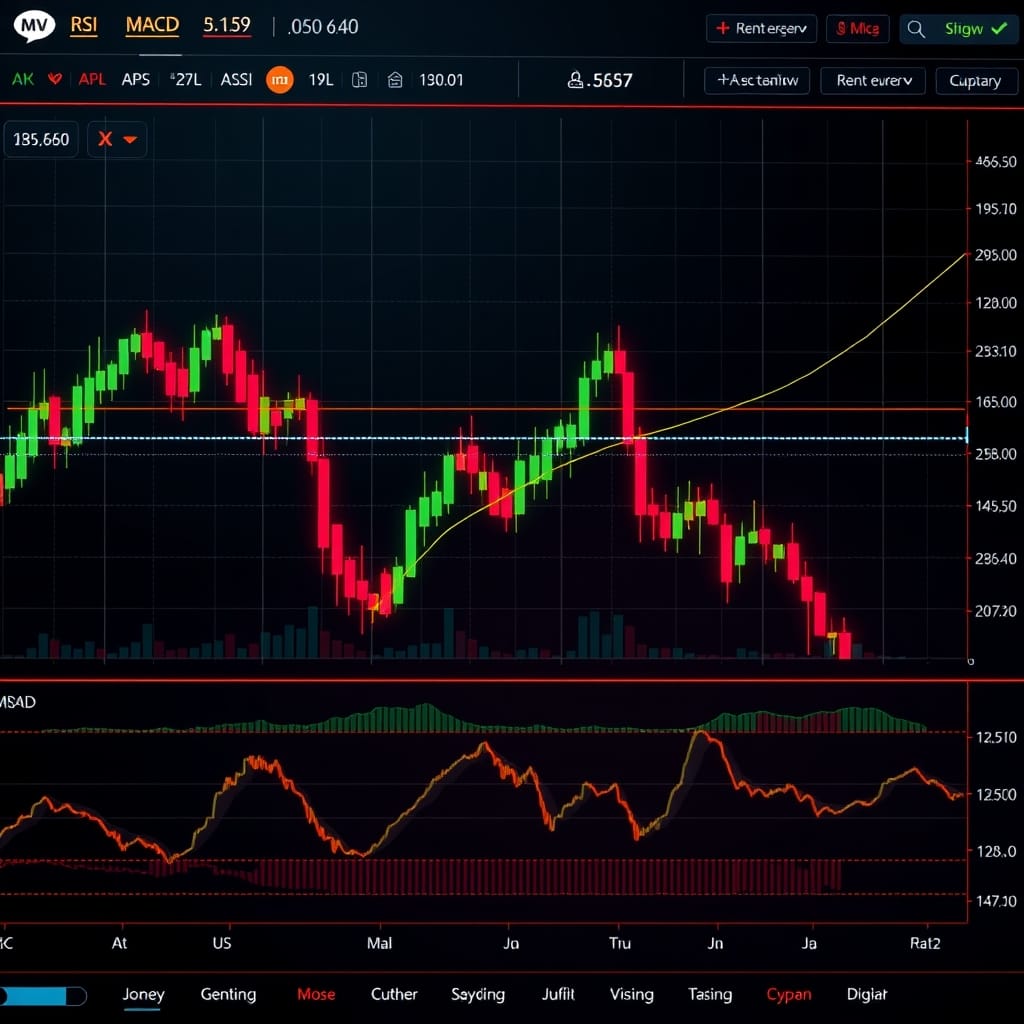Select the APL ticker
This screenshot has height=1024, width=1024.
tap(92, 80)
